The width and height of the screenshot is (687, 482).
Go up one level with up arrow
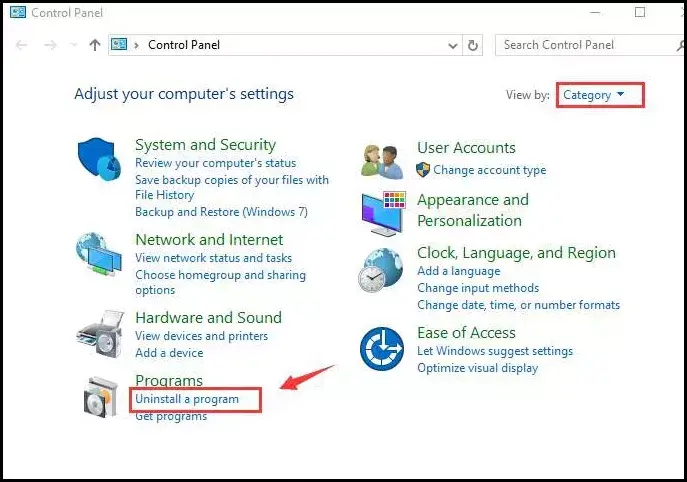pos(95,45)
